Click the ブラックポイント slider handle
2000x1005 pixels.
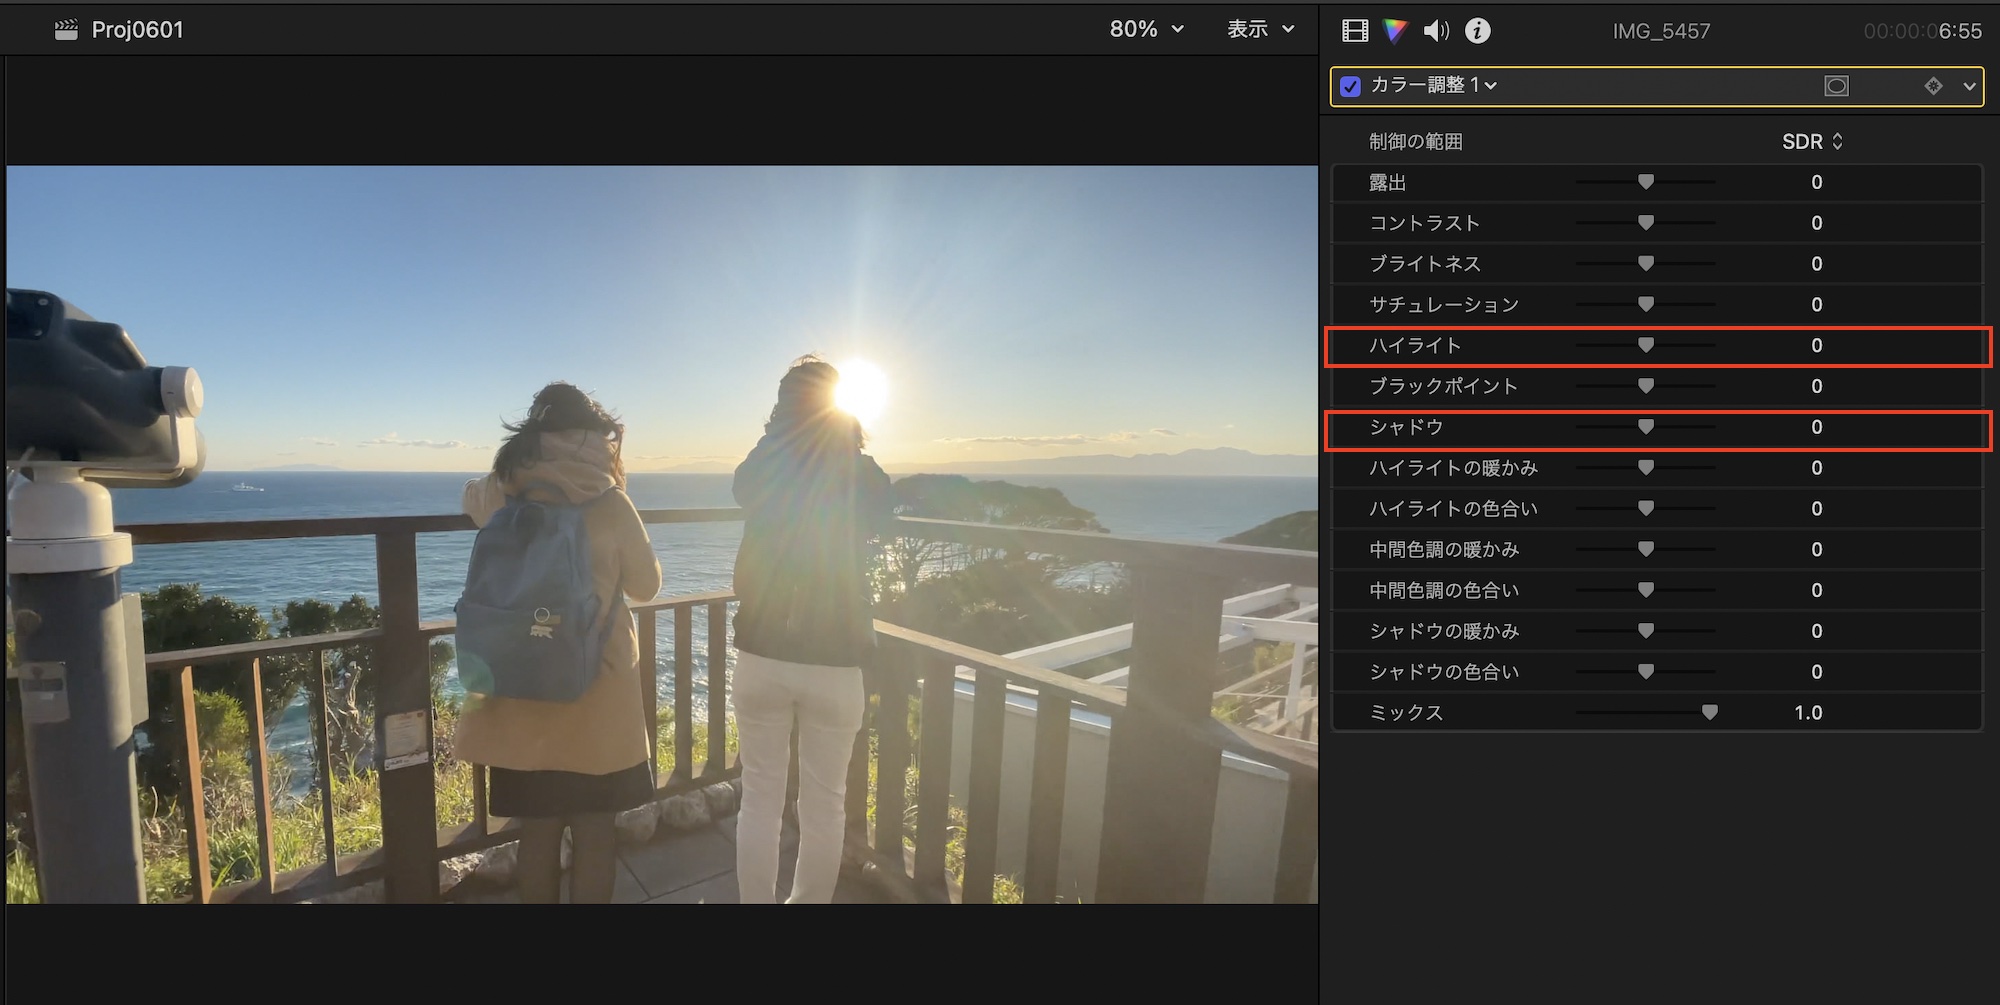pyautogui.click(x=1645, y=386)
